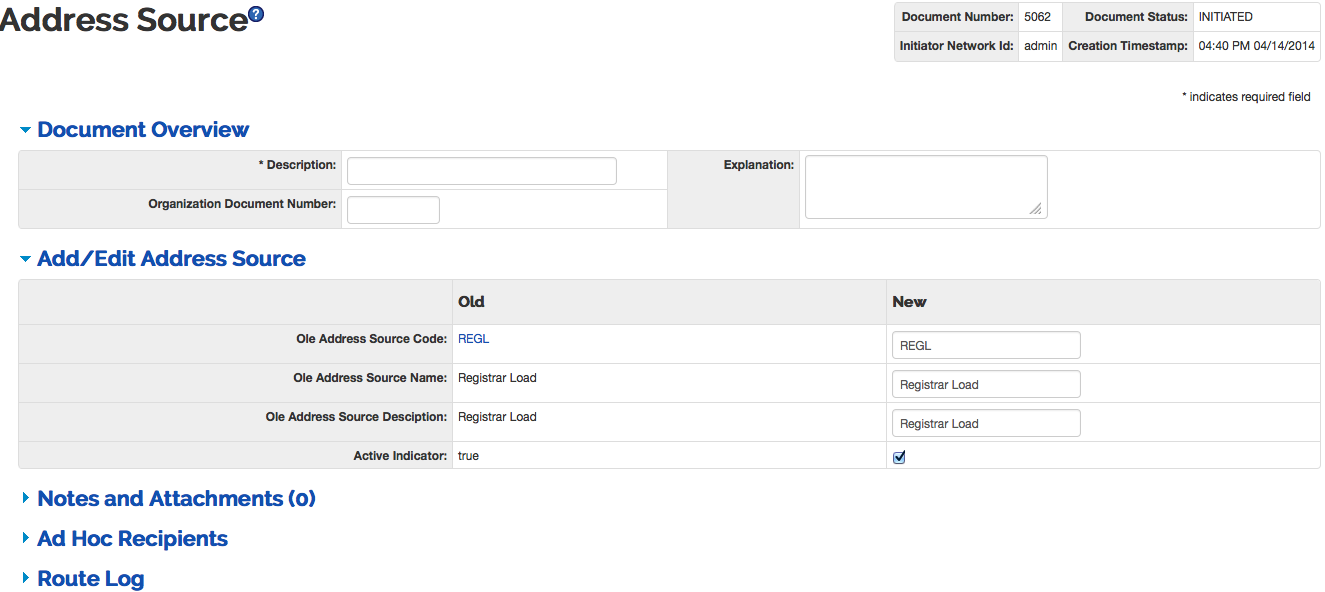Click the document number value 5062

click(1037, 17)
